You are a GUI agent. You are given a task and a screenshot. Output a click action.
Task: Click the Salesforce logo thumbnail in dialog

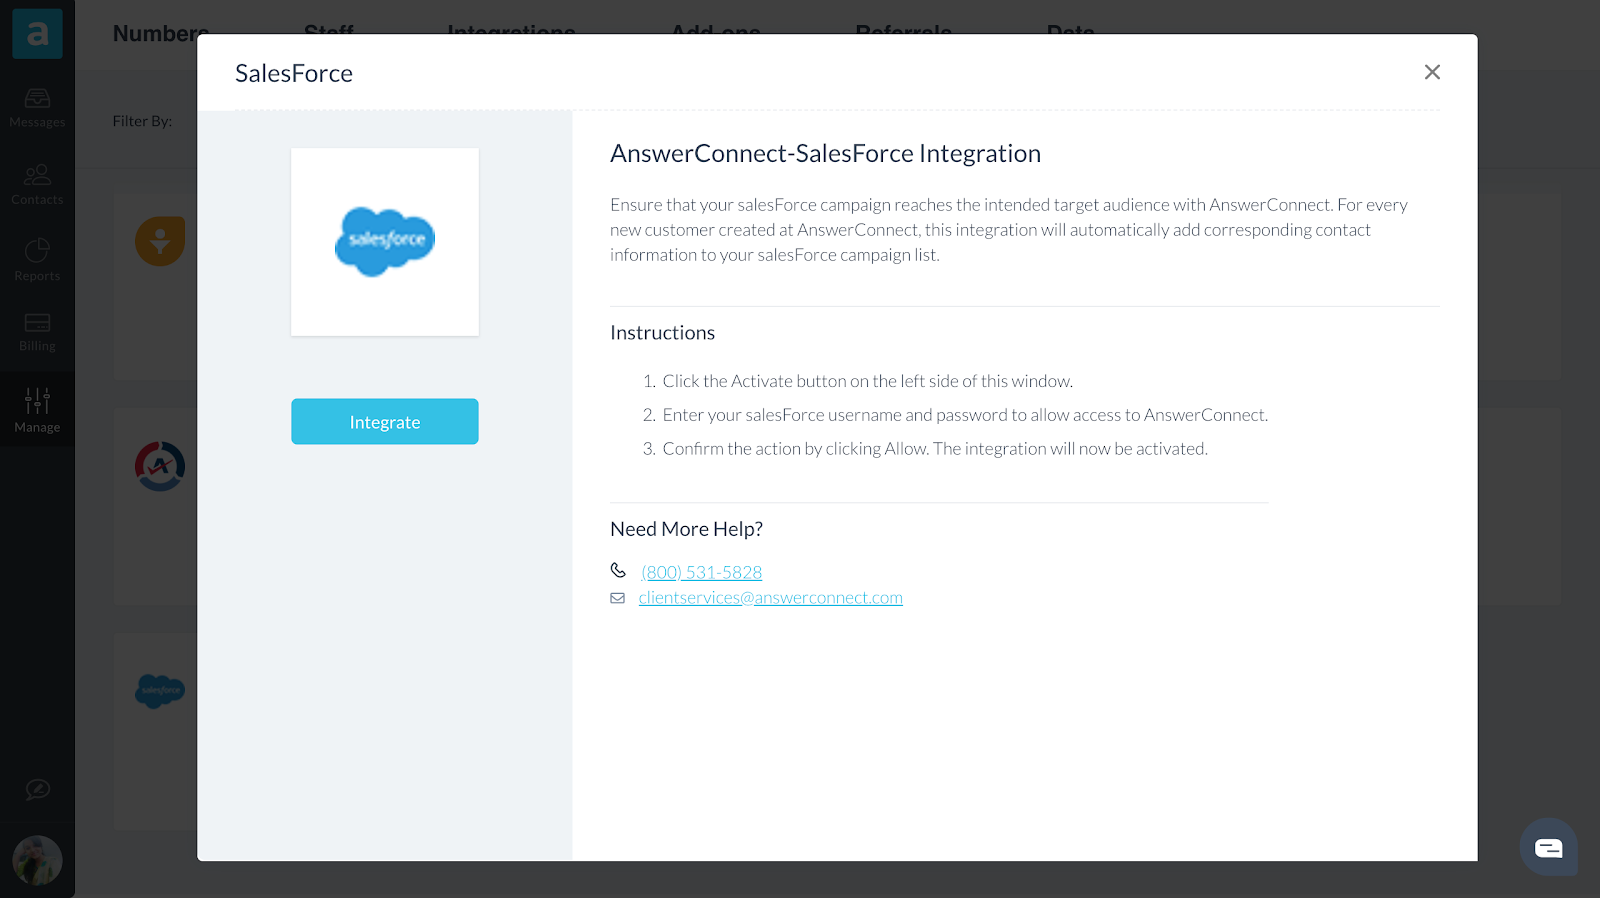tap(385, 242)
